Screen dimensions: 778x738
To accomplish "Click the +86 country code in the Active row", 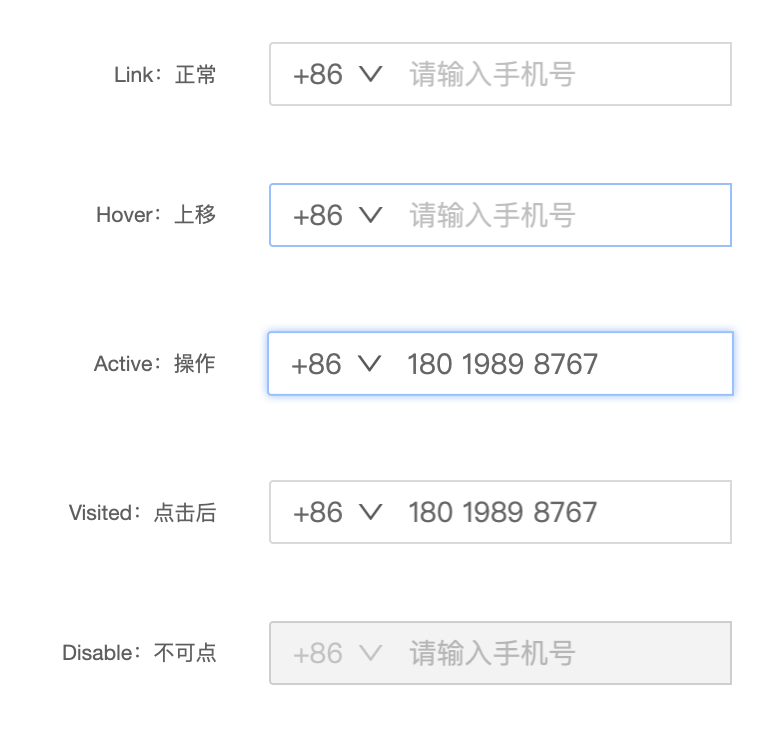I will click(316, 364).
